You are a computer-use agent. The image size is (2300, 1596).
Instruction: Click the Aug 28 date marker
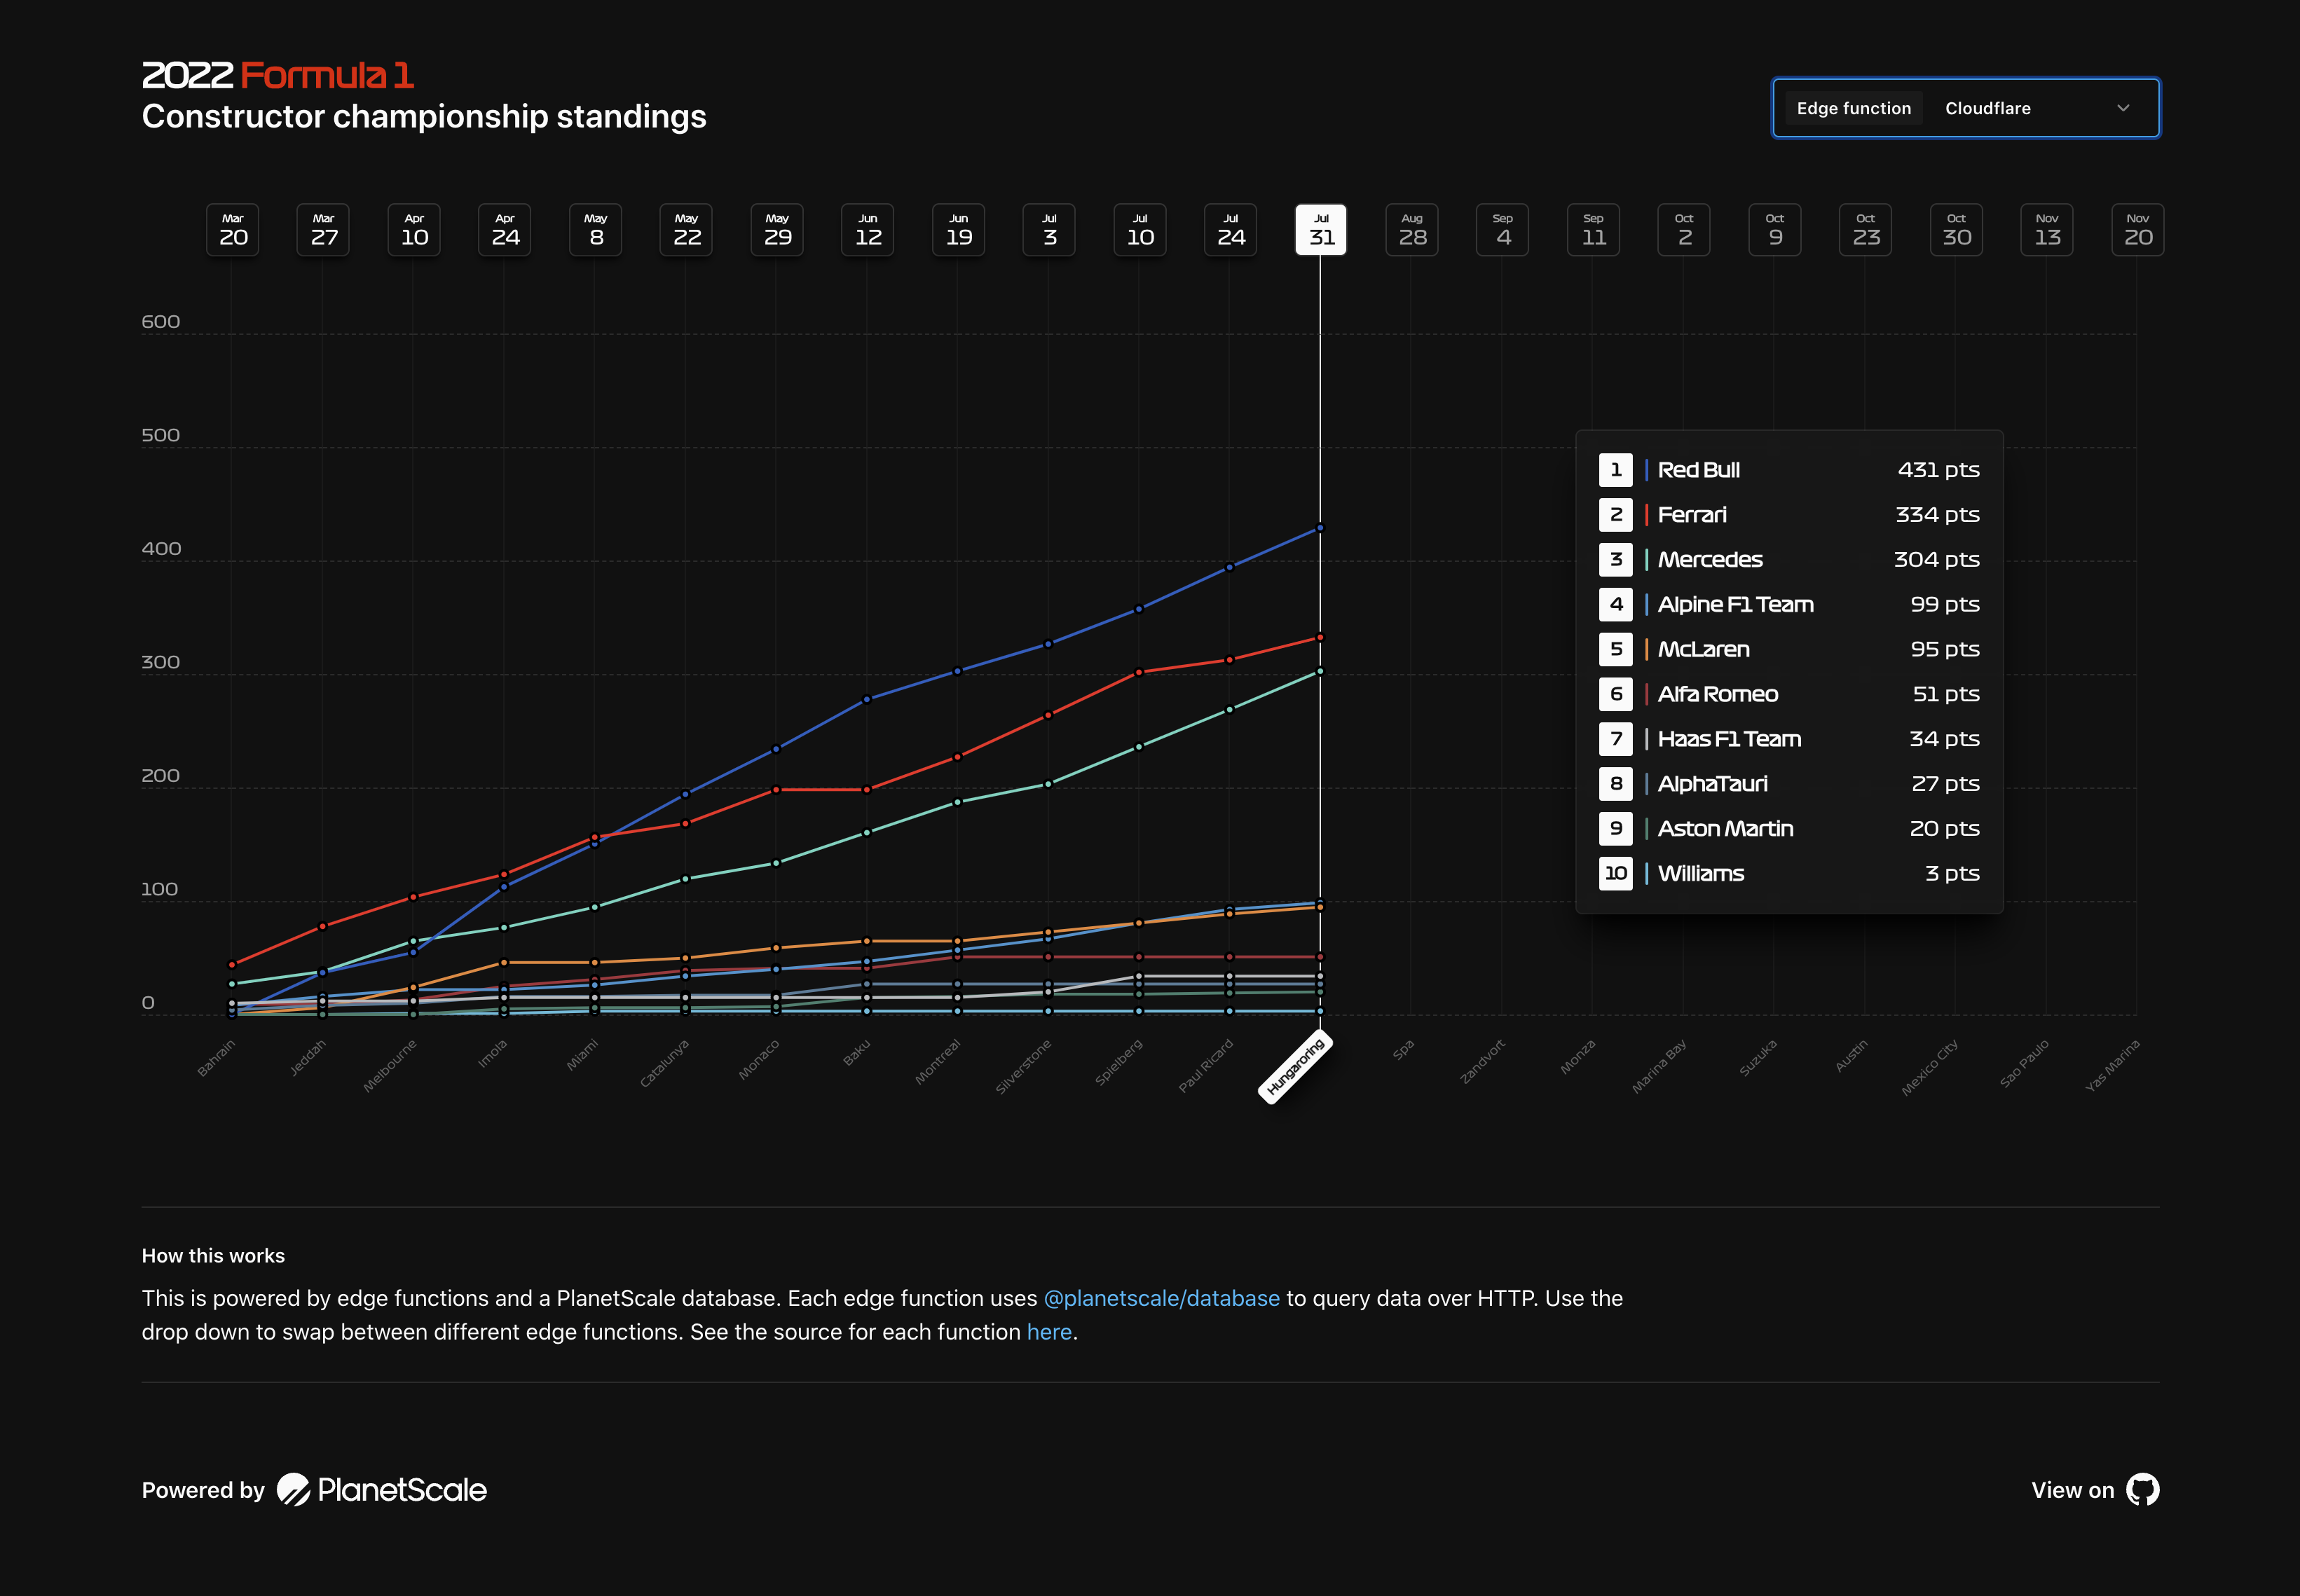1412,230
